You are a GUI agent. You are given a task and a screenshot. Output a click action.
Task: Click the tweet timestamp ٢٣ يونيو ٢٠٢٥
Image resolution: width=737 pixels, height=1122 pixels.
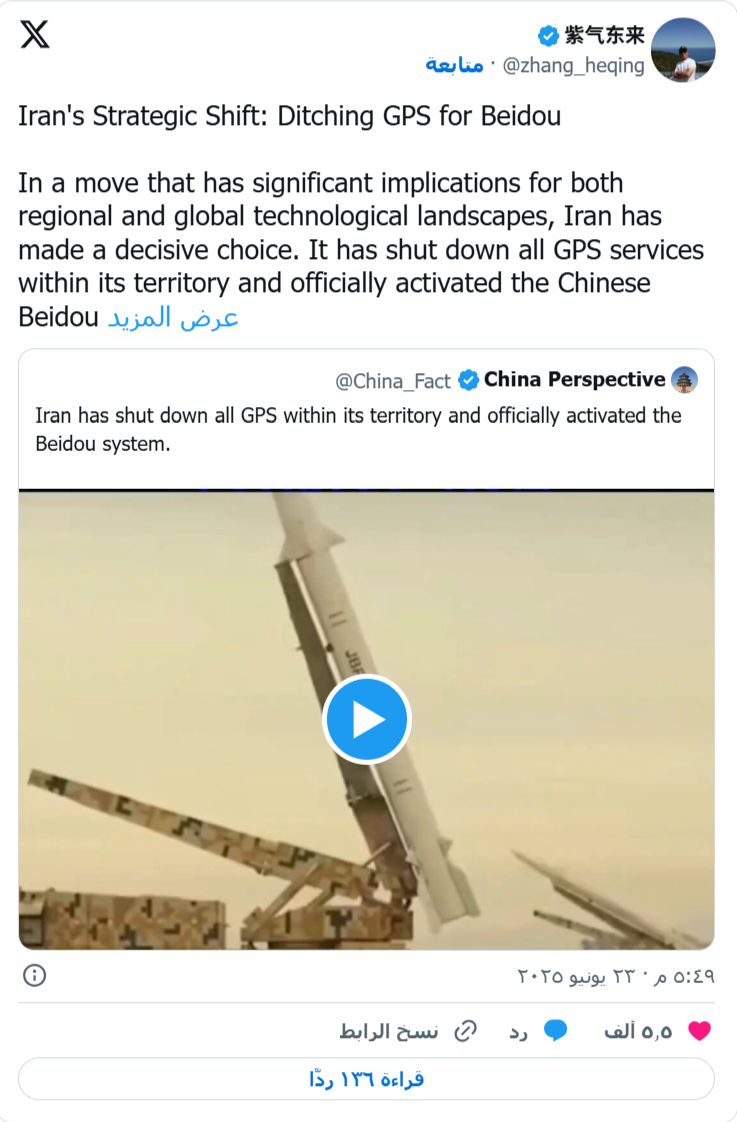(615, 976)
